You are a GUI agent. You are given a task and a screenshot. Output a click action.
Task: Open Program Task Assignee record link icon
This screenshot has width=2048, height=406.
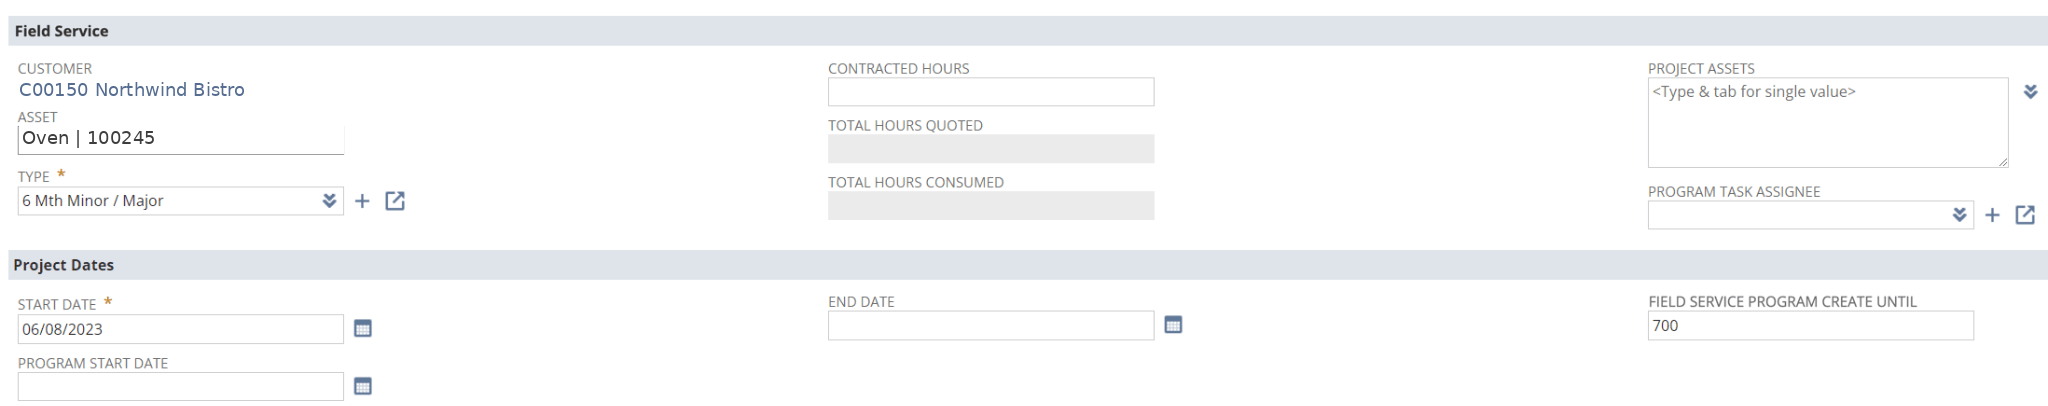tap(2025, 215)
